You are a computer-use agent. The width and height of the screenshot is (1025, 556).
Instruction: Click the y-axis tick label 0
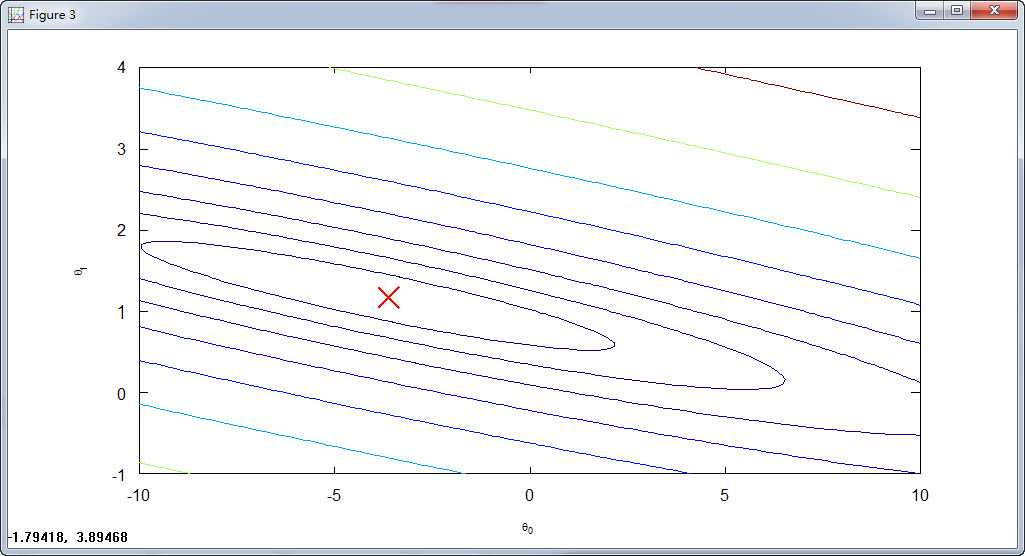[x=122, y=394]
